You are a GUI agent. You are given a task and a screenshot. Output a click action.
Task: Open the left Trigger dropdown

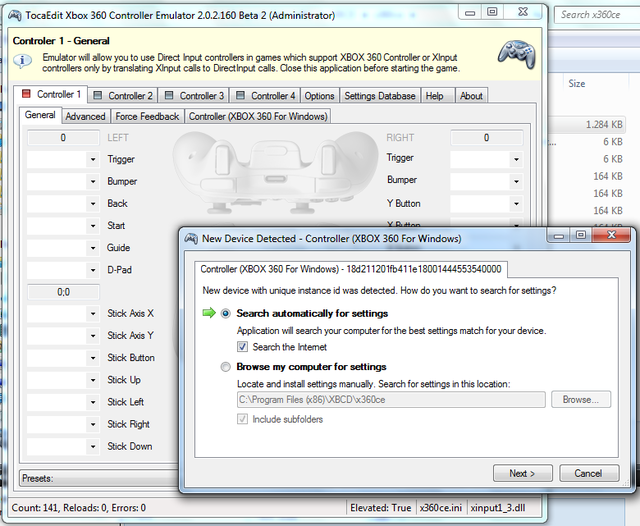[93, 159]
